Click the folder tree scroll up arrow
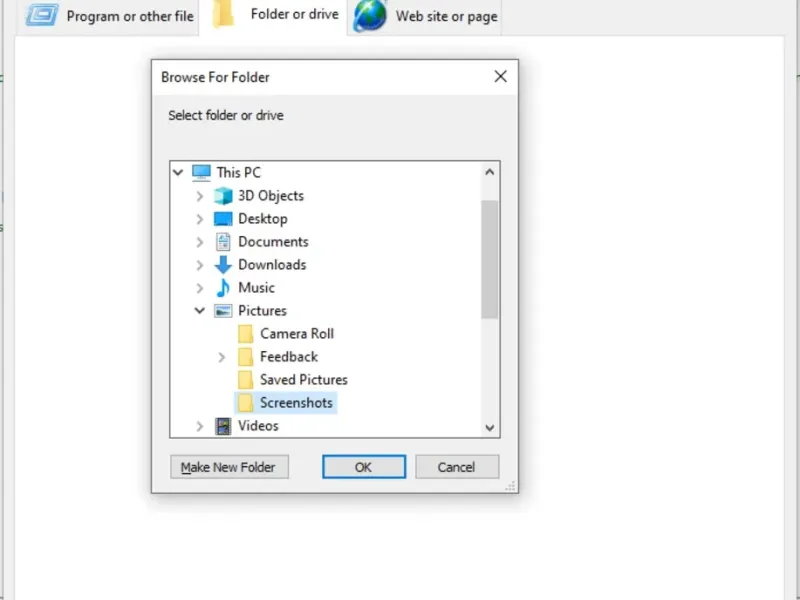Viewport: 800px width, 600px height. point(490,172)
